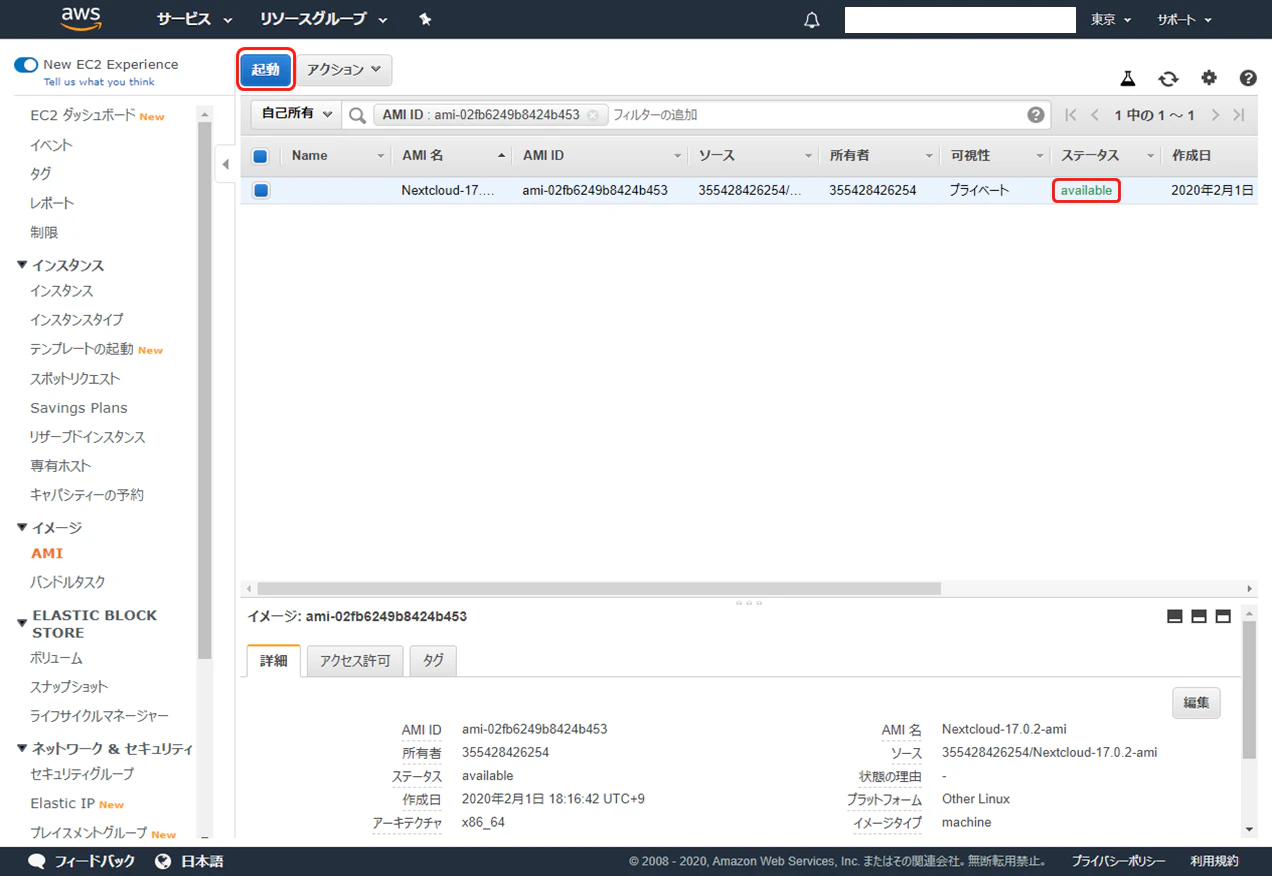Minimize the detail pane layout
The height and width of the screenshot is (876, 1272).
(1175, 617)
